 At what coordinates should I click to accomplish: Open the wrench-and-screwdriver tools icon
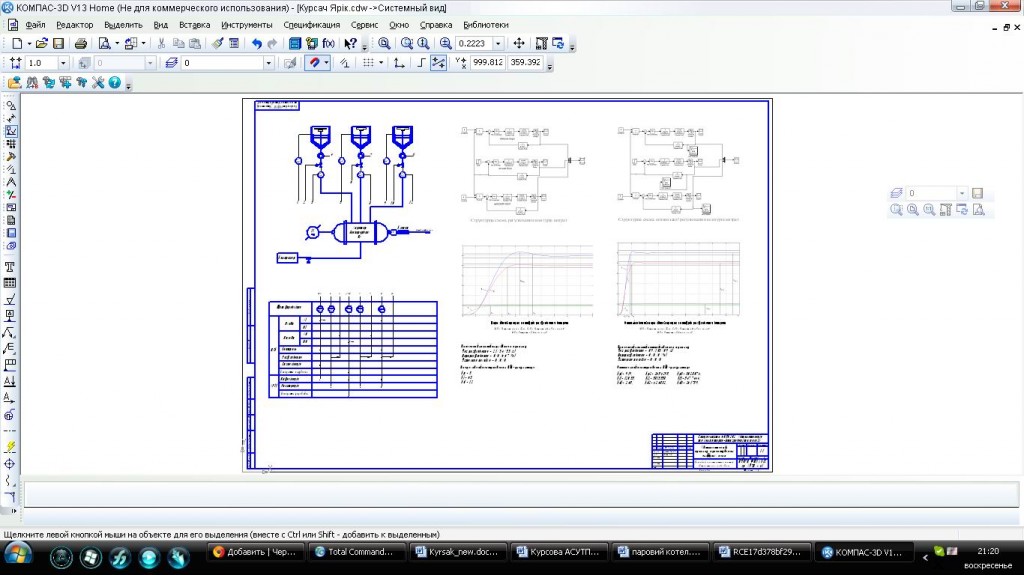(98, 82)
